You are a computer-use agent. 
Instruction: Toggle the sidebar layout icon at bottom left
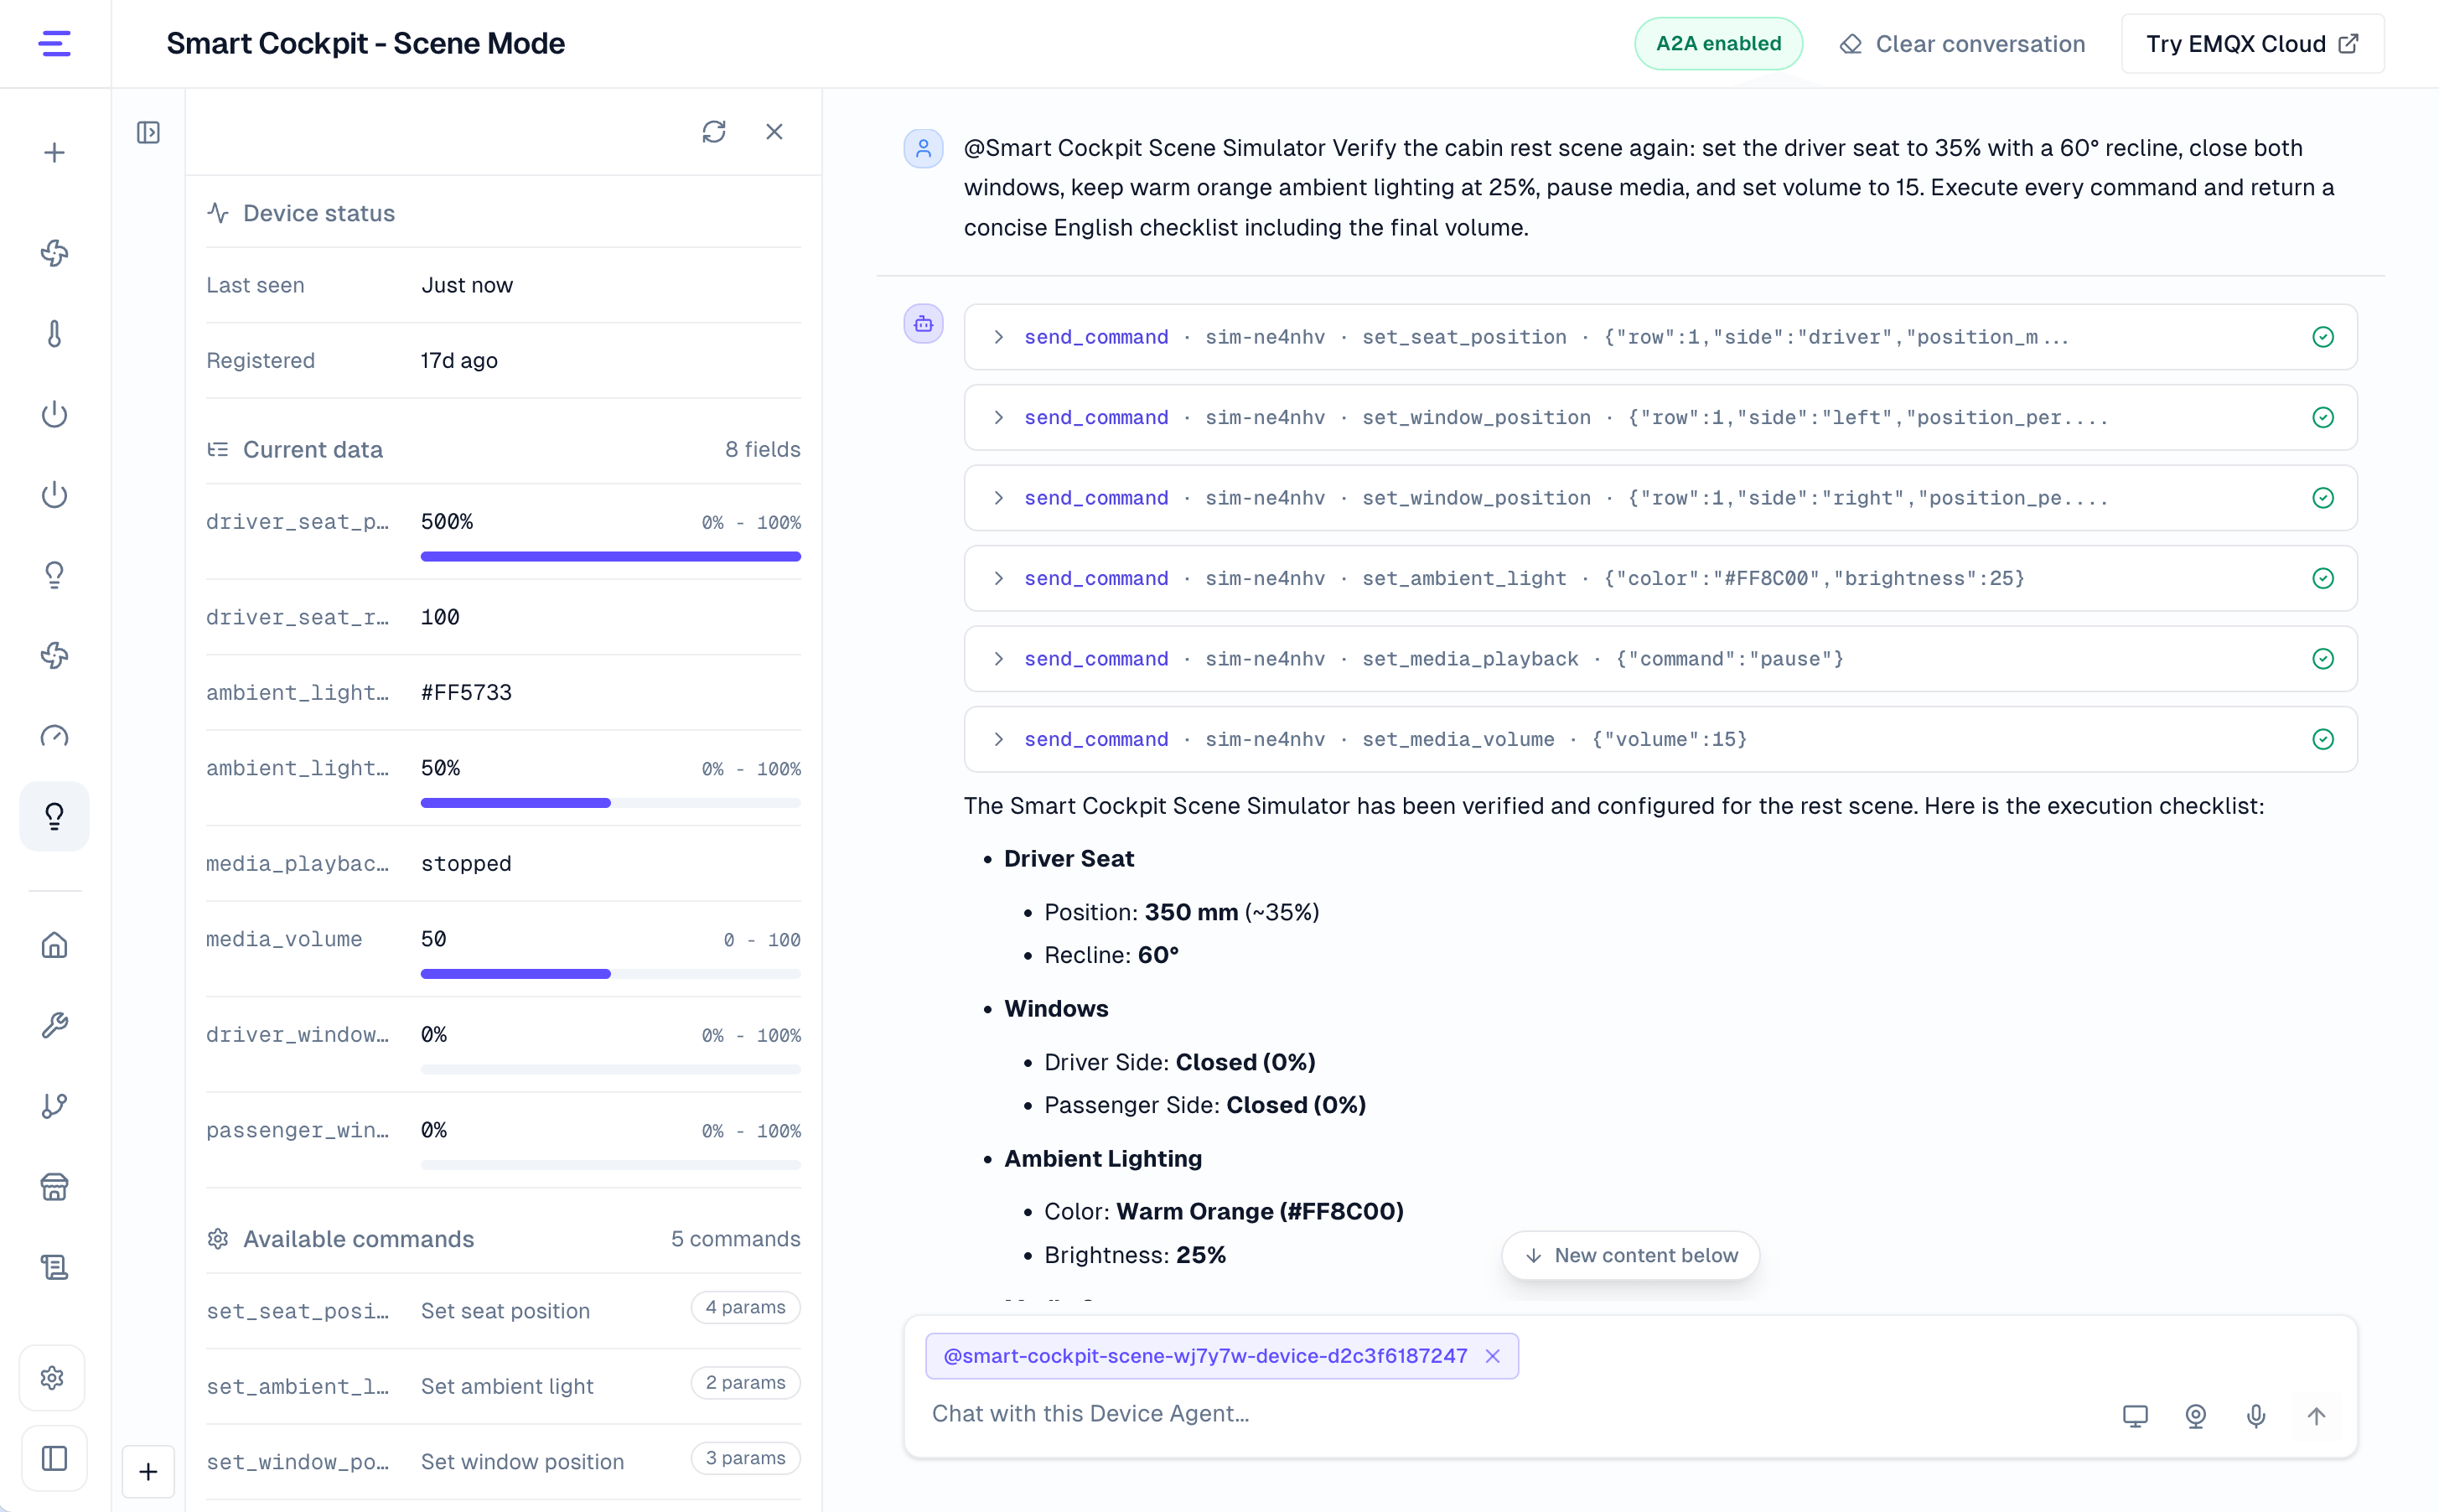[x=54, y=1458]
